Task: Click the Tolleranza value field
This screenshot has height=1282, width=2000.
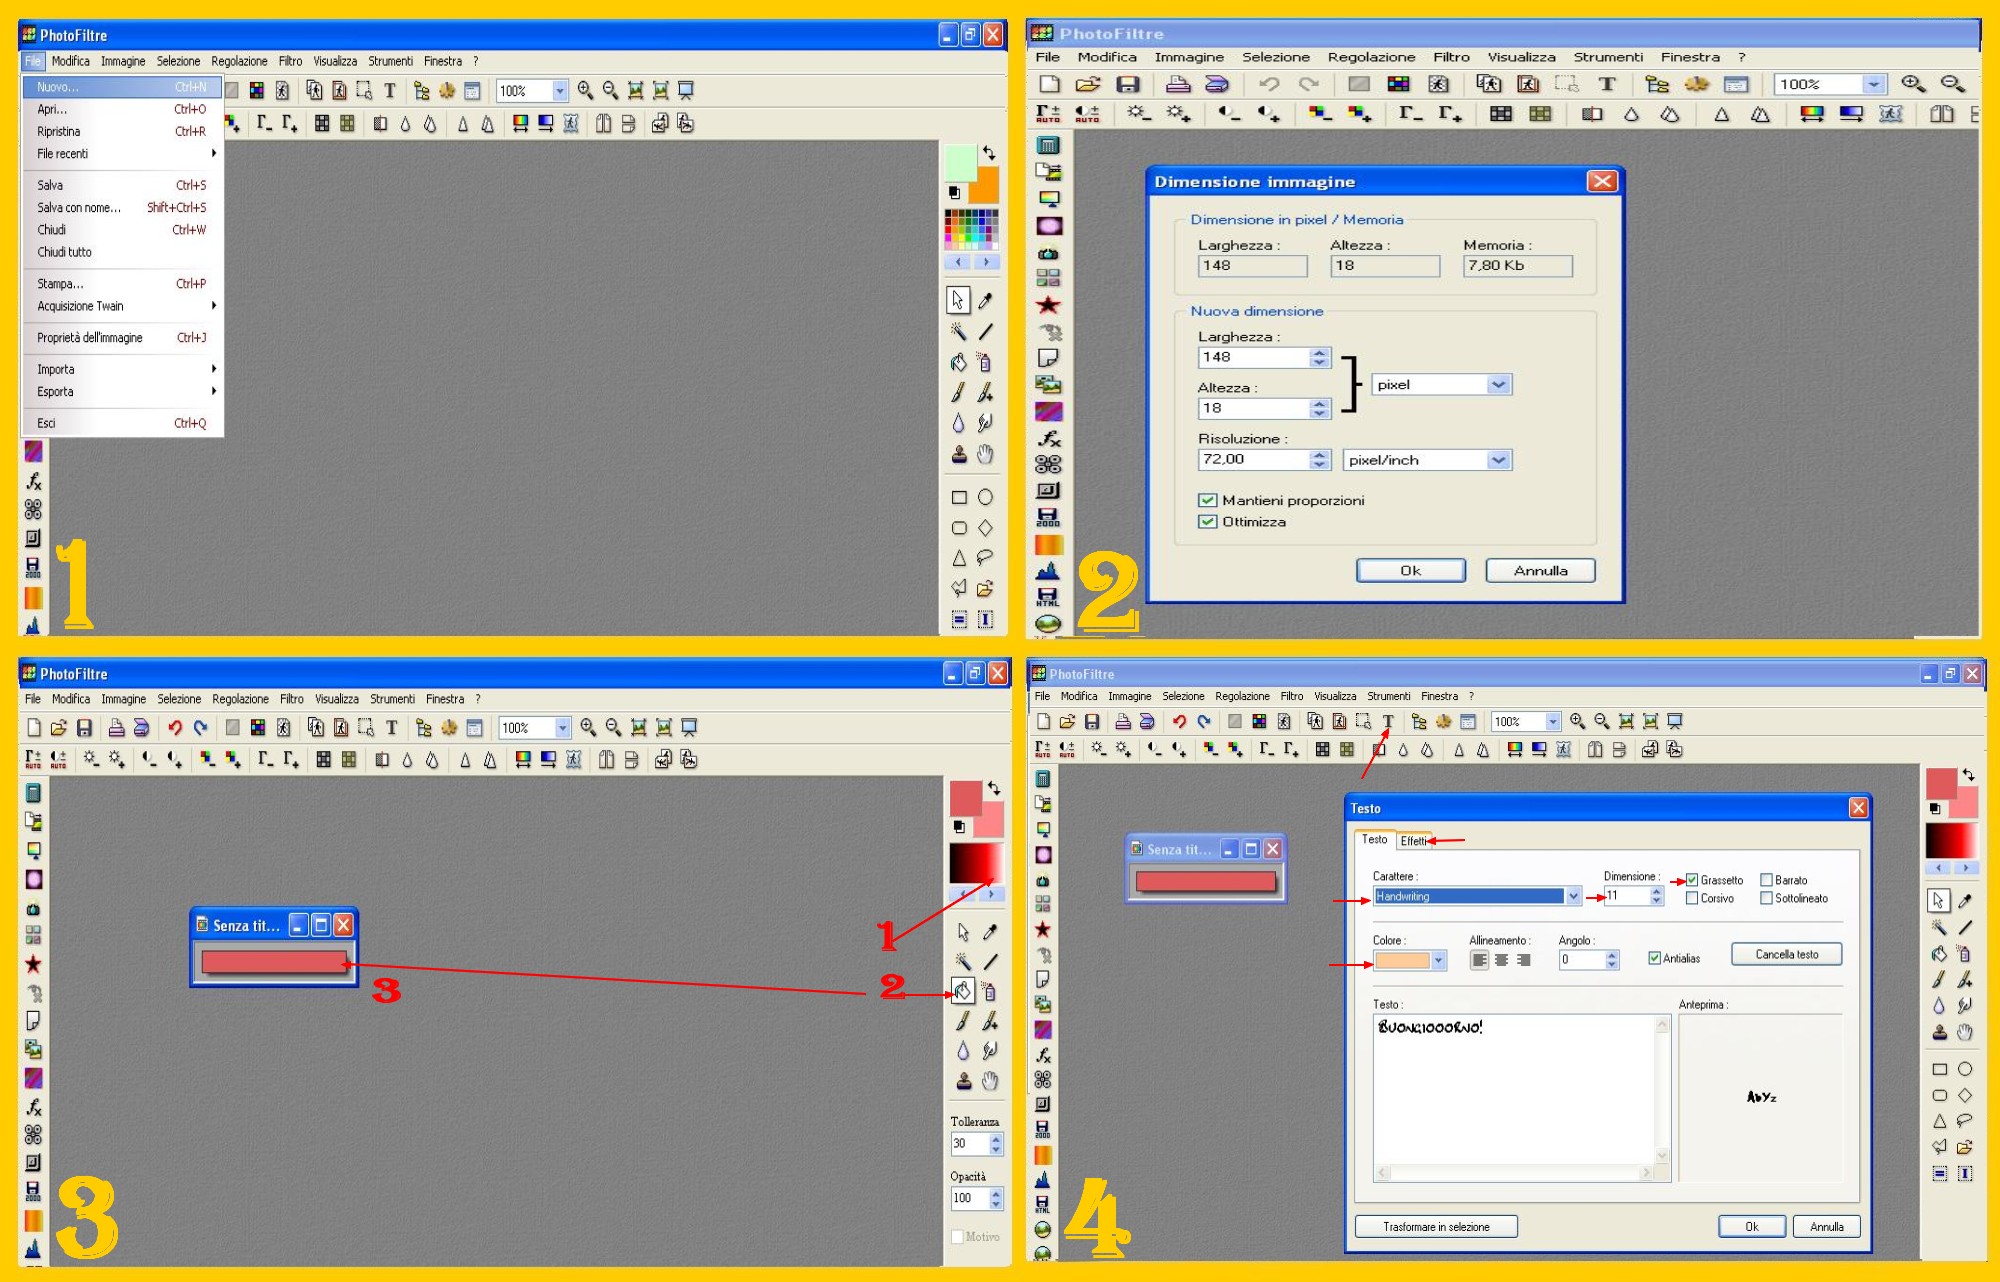Action: tap(968, 1144)
